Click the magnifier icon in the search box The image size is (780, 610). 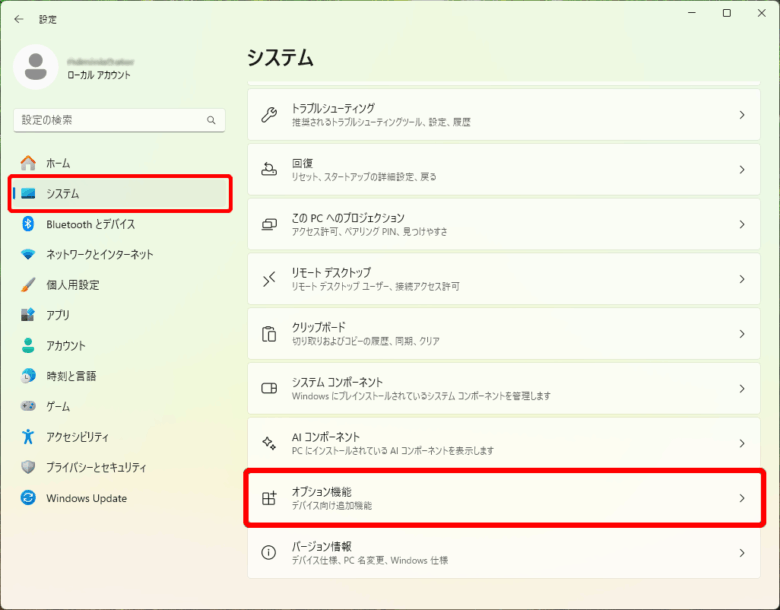tap(211, 120)
